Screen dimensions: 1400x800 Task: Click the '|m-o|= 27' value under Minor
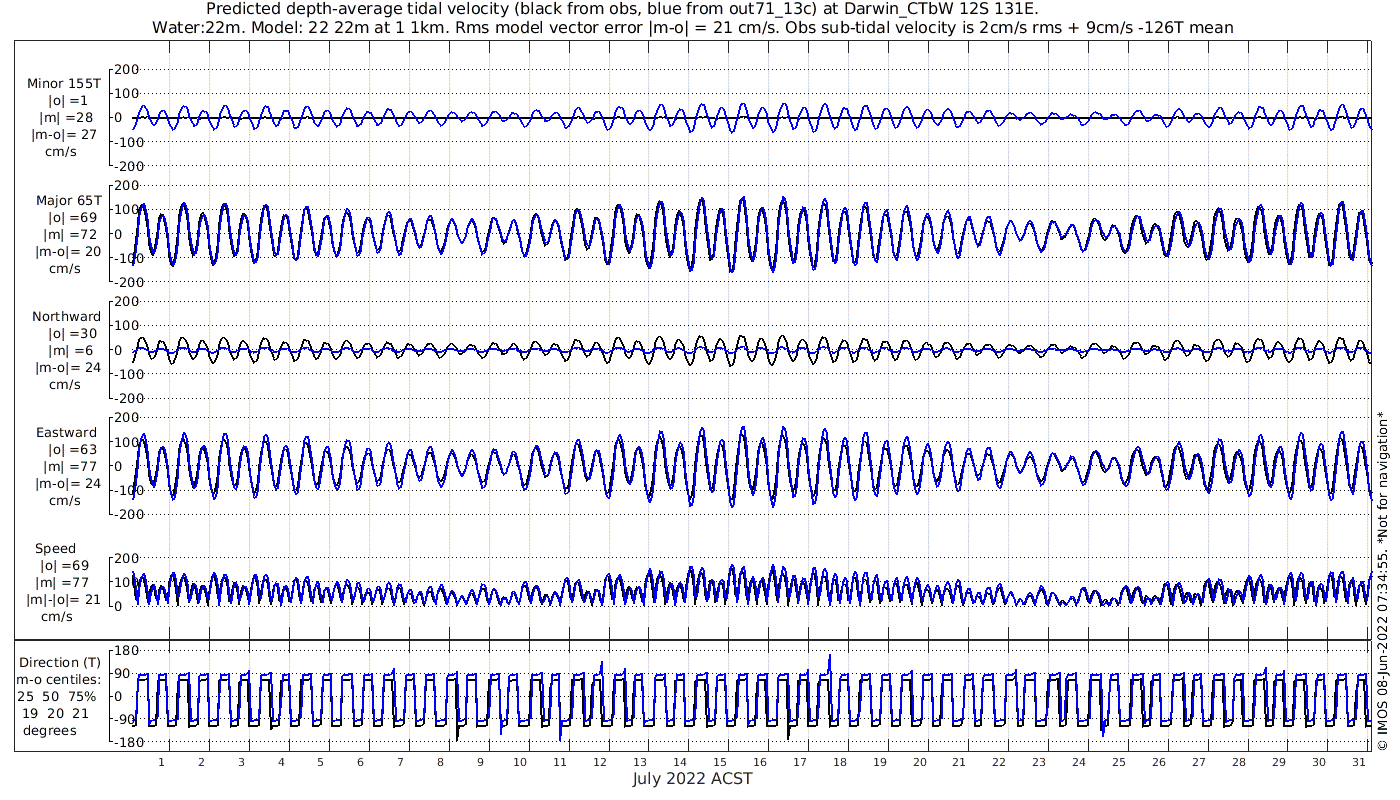(65, 134)
